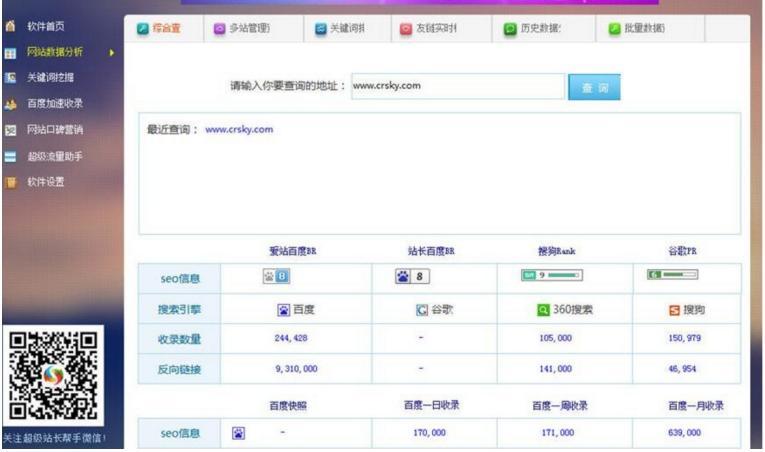Viewport: 765px width, 452px height.
Task: Click 360搜索 反向链接 value 141,000
Action: tap(556, 369)
